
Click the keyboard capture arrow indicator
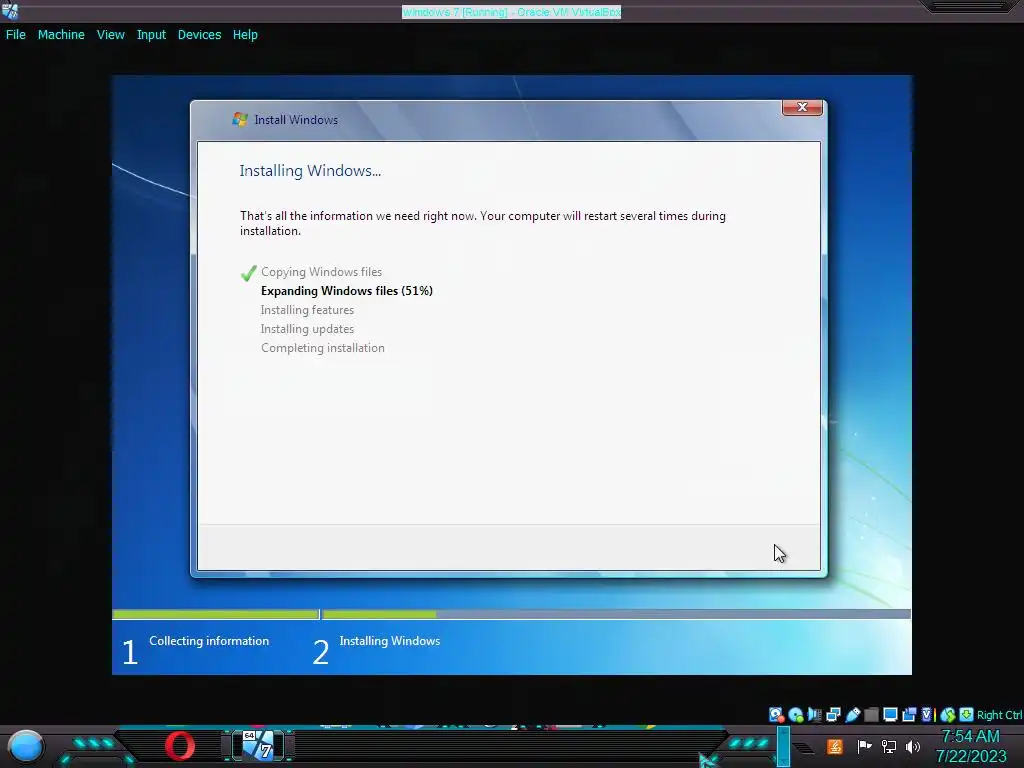pyautogui.click(x=967, y=714)
